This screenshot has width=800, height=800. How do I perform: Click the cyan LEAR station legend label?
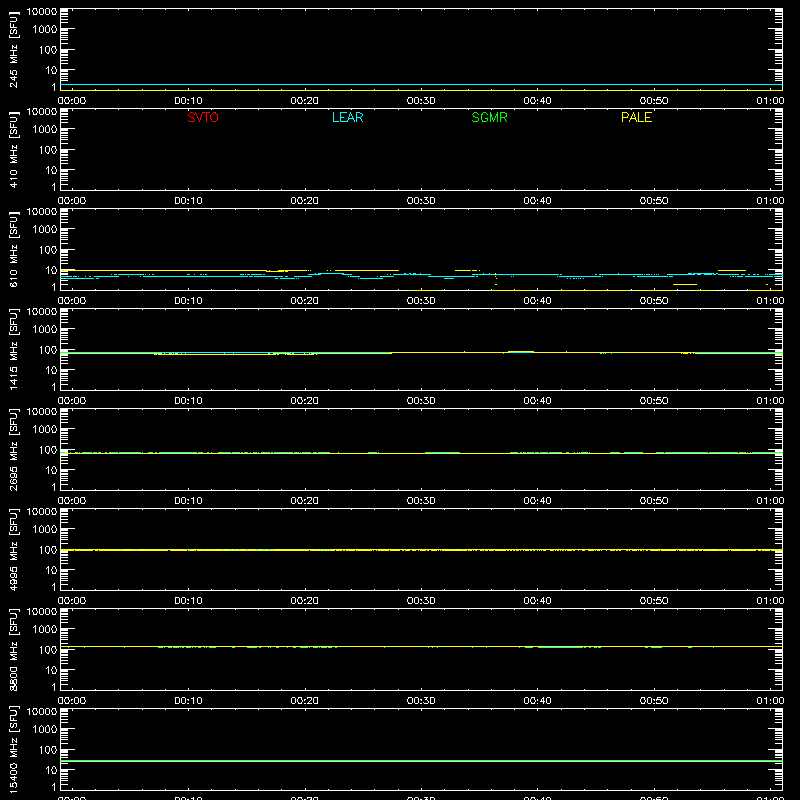[x=347, y=117]
